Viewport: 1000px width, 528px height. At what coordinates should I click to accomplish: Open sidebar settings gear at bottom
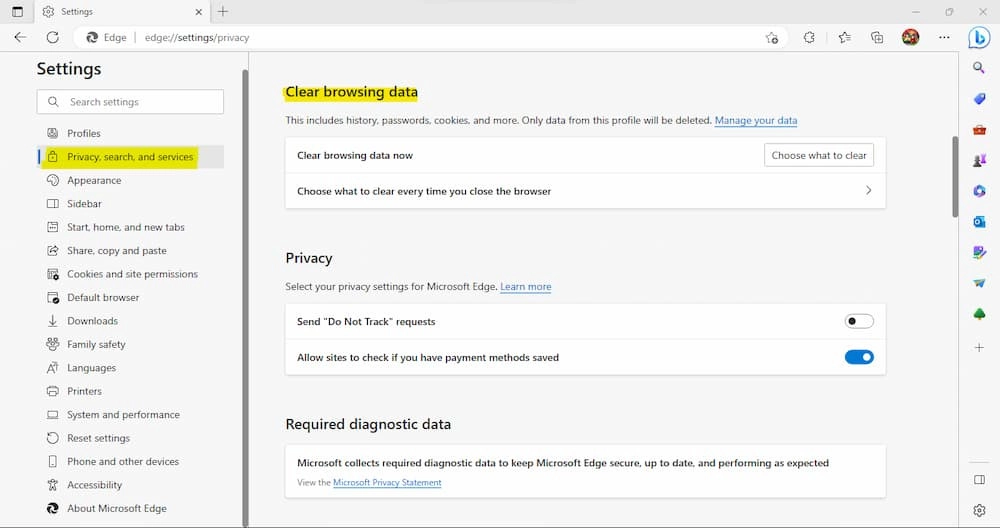979,510
